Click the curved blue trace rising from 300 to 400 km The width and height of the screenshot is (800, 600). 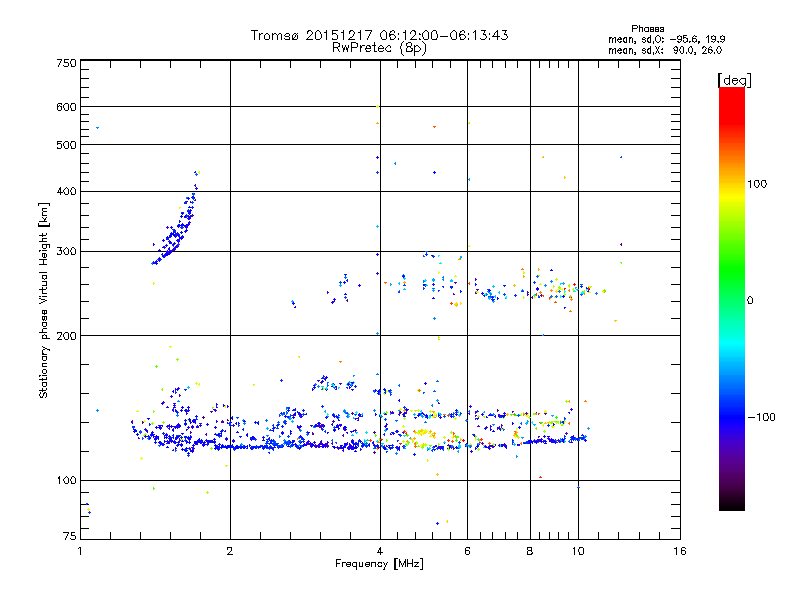tap(176, 232)
